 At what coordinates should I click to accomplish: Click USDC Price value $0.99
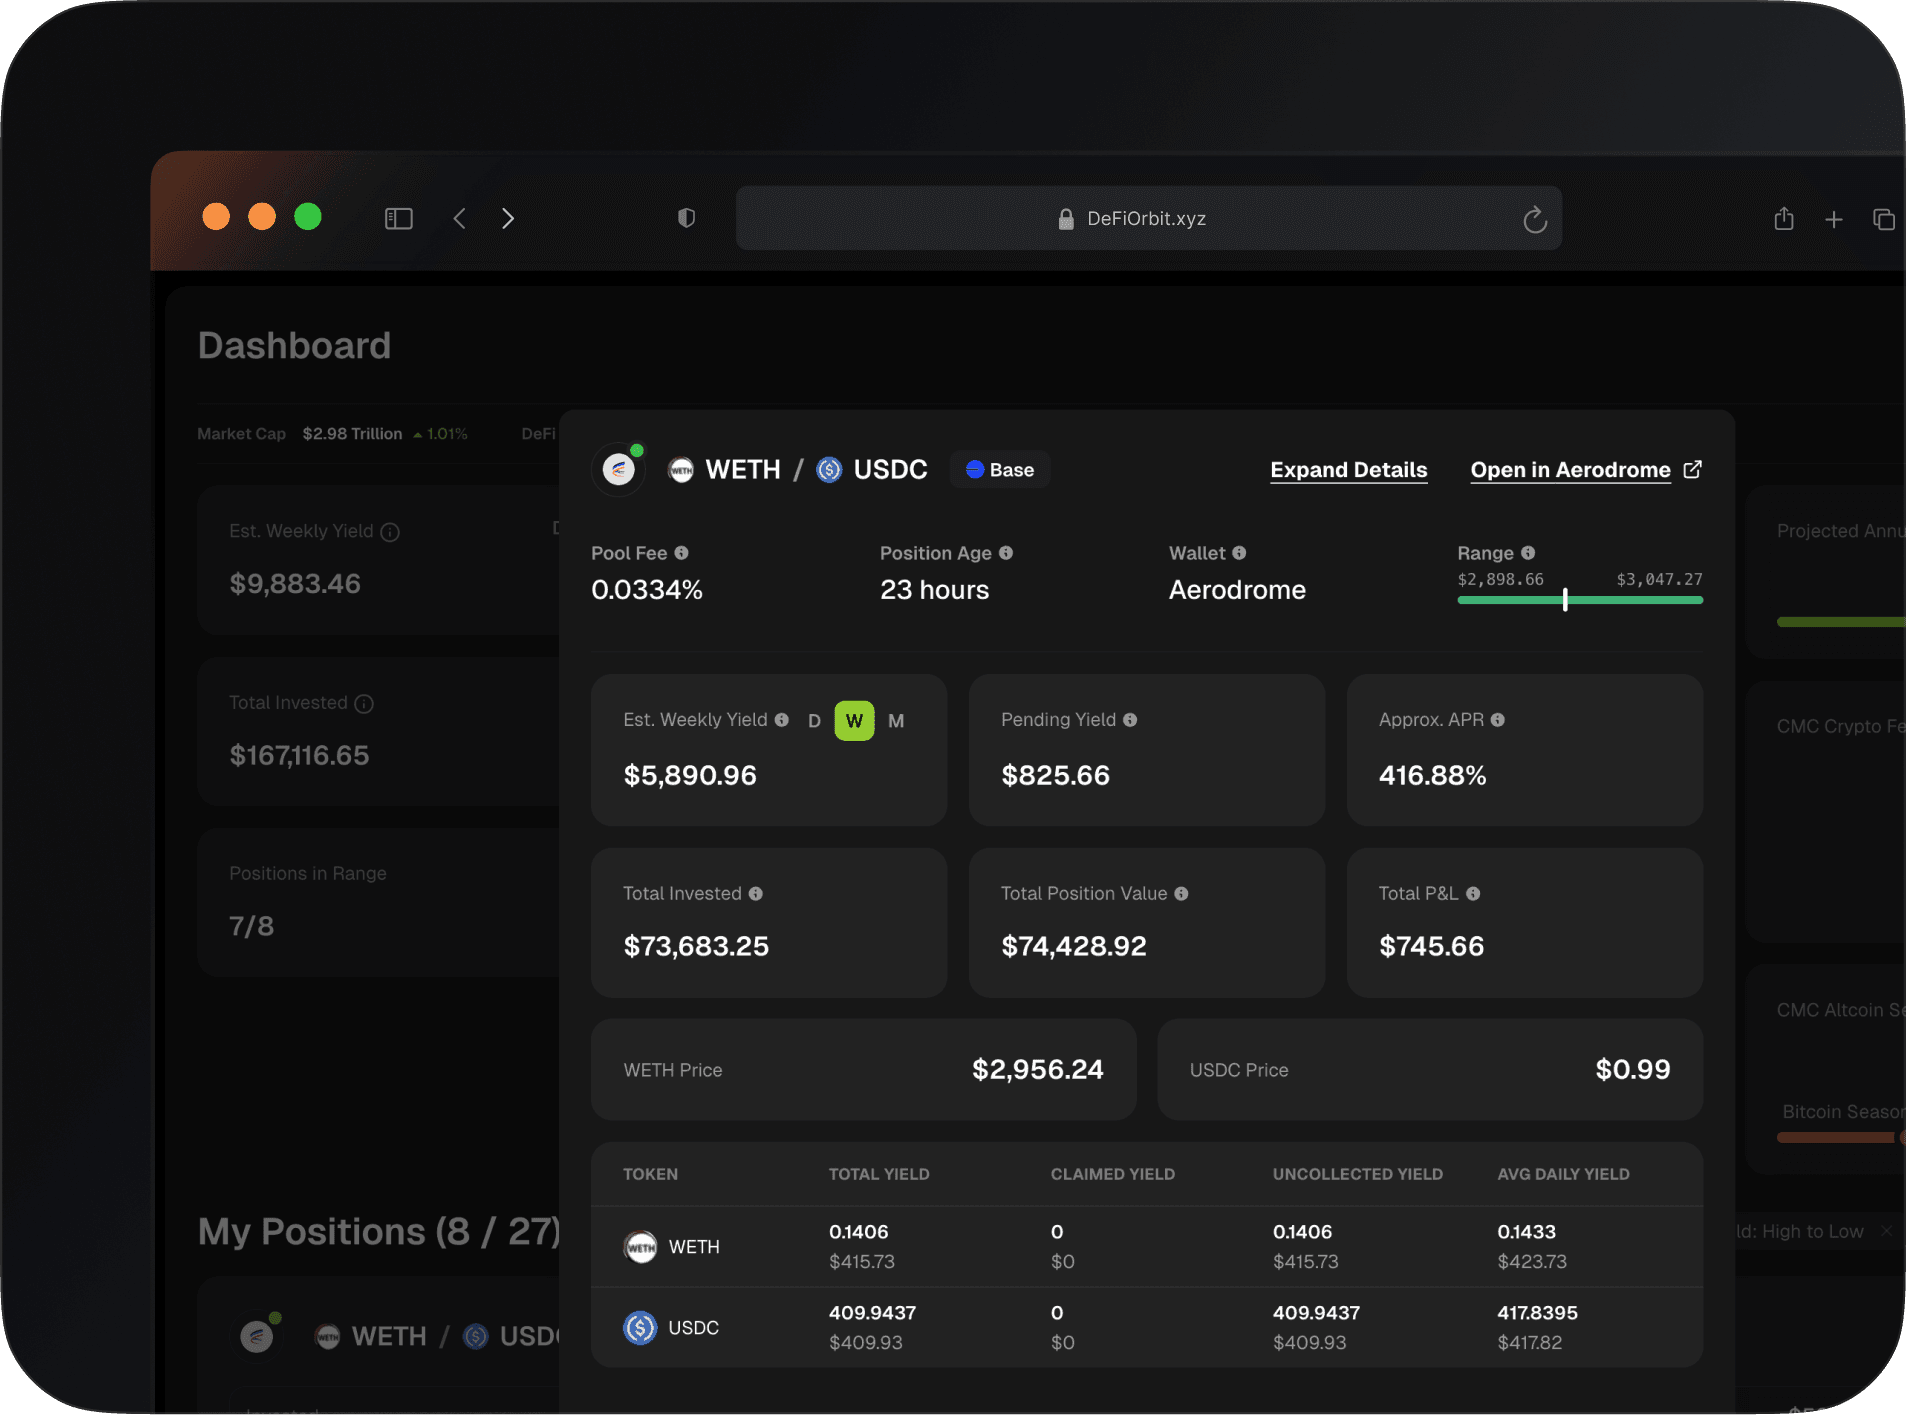1633,1070
